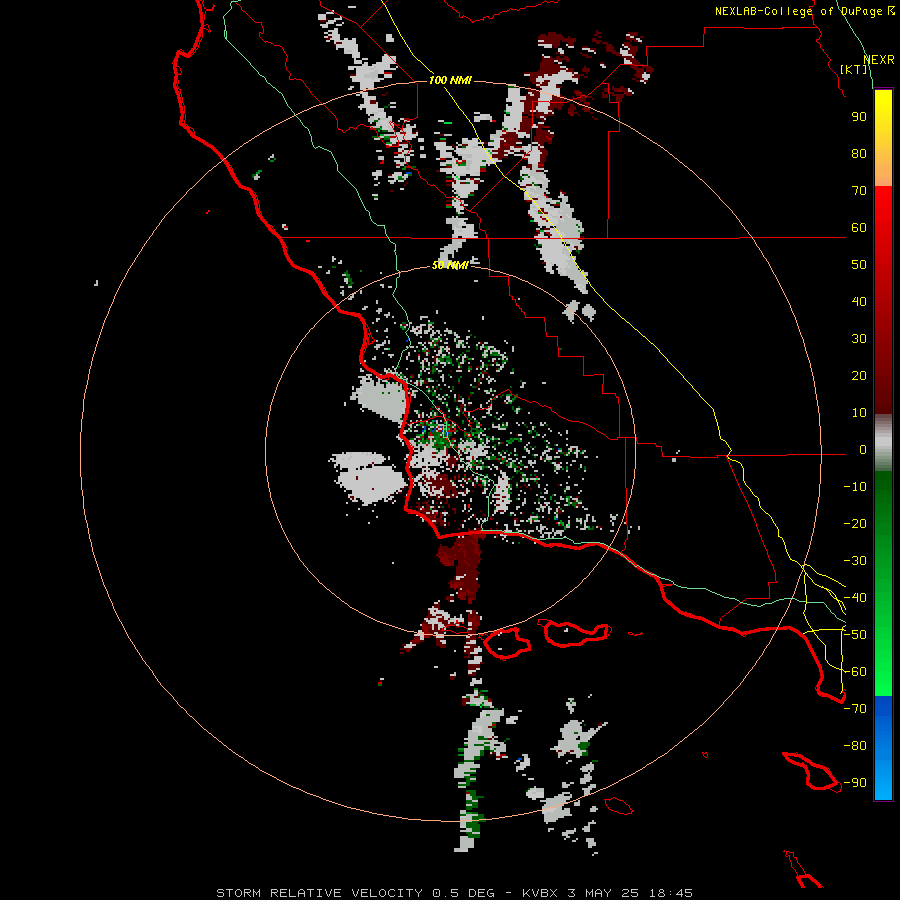
Task: Select the -50 value on velocity scale
Action: [855, 635]
